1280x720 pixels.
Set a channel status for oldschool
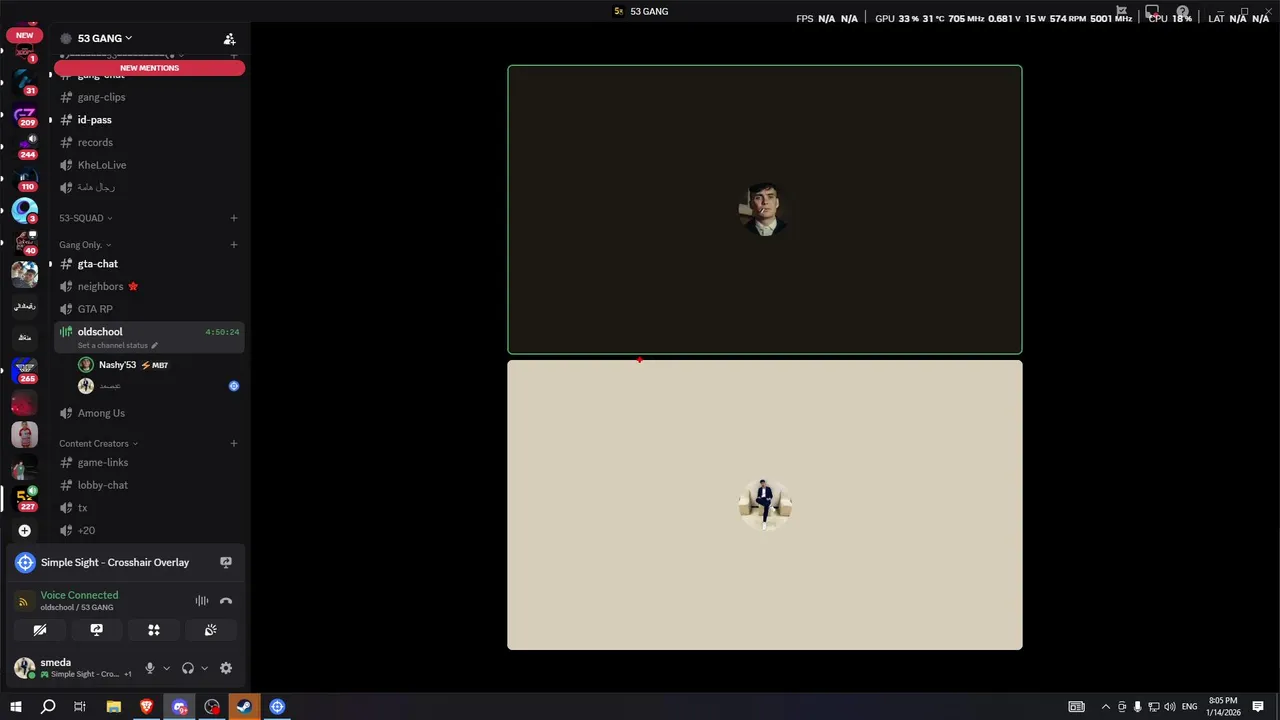click(x=118, y=345)
